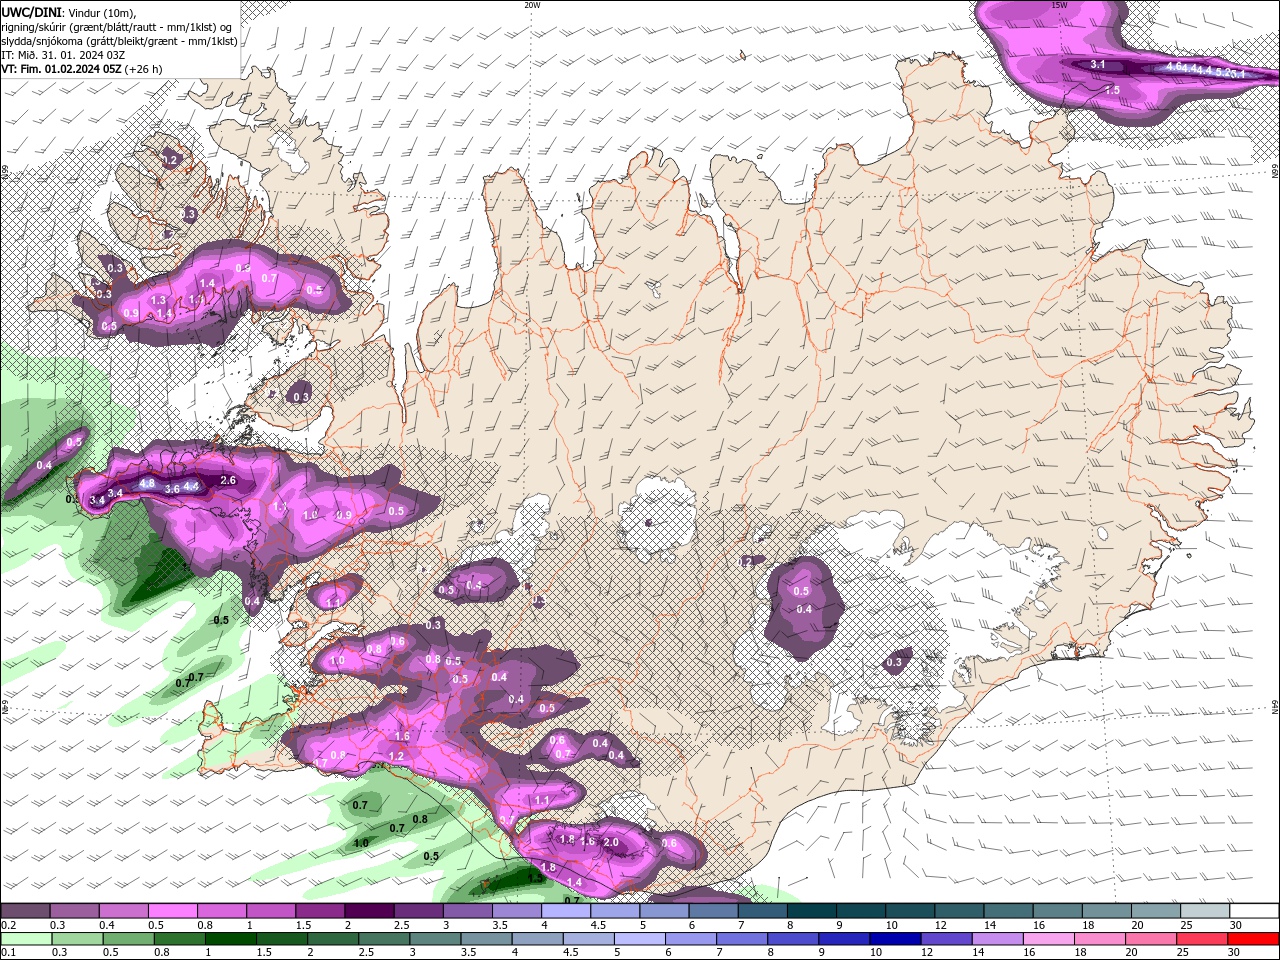Click the snow legend swatch between 0.2 and 0.3

[x=25, y=911]
